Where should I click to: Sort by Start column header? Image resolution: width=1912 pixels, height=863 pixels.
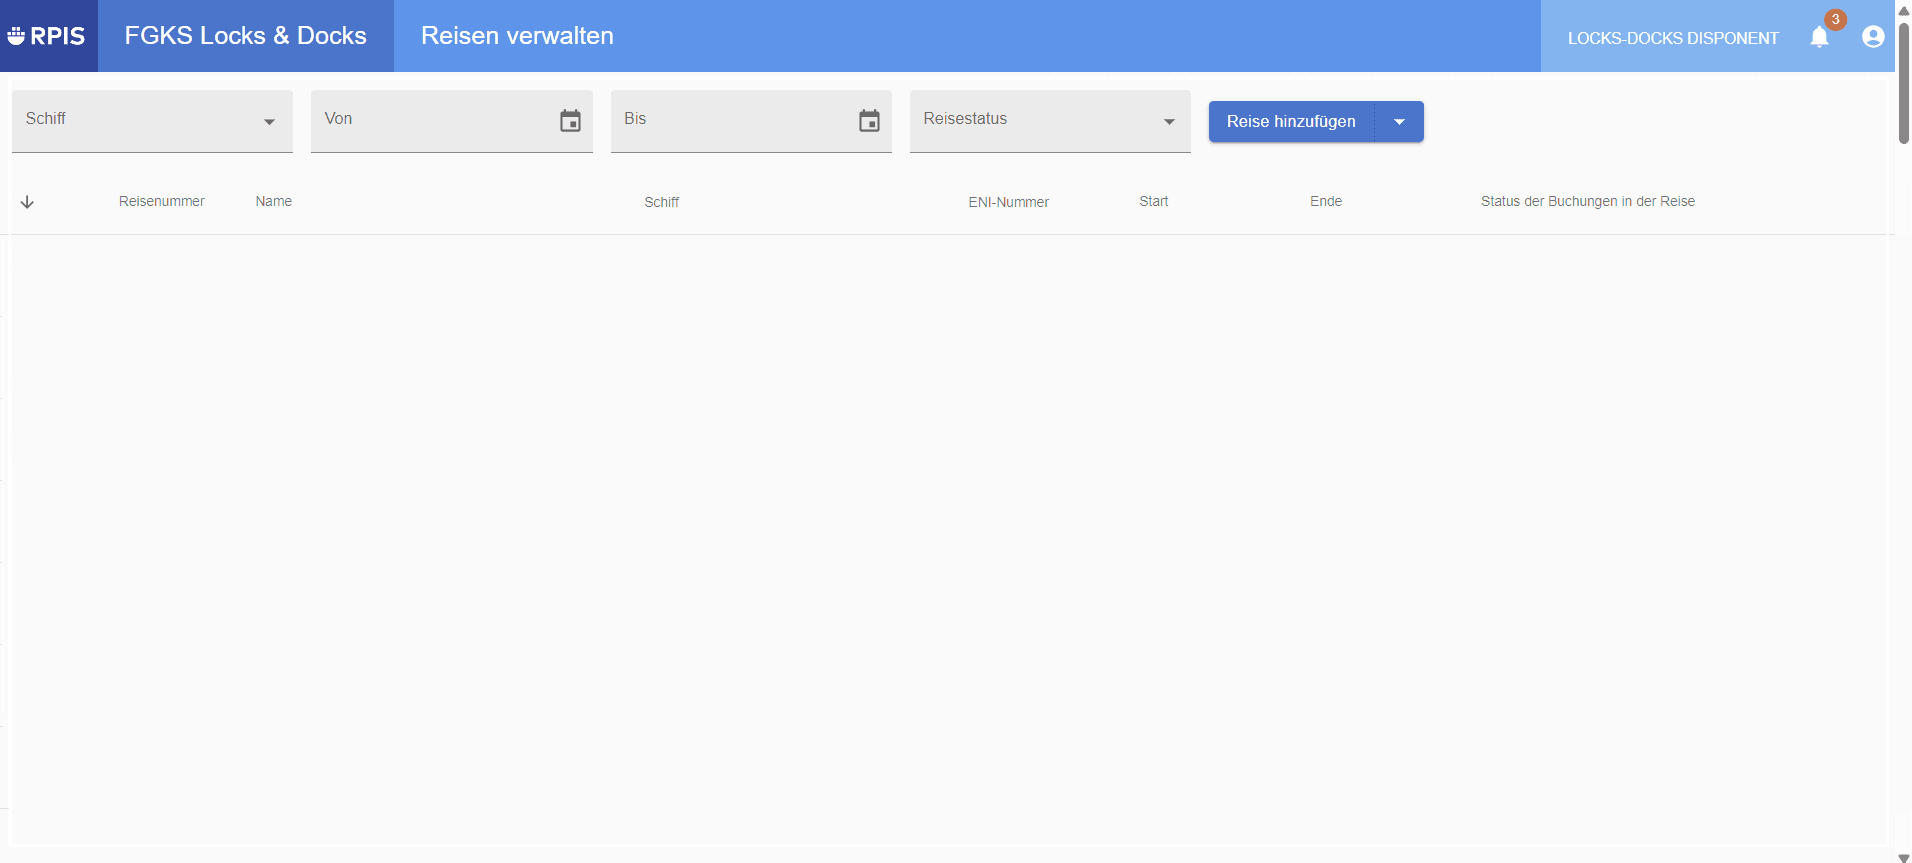click(1153, 201)
